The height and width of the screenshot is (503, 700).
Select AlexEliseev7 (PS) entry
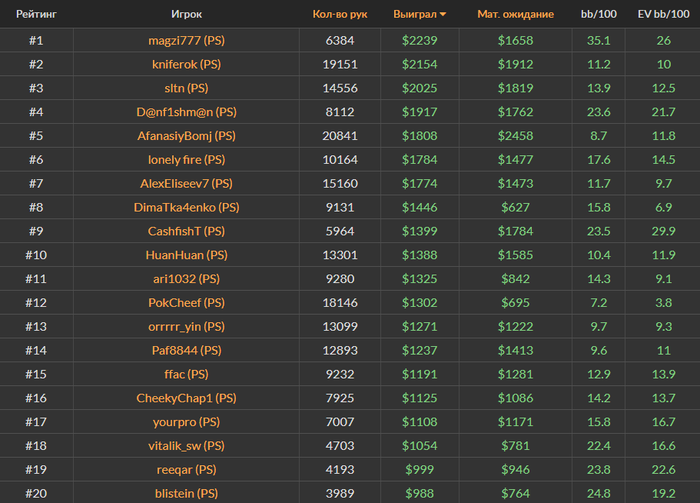pyautogui.click(x=187, y=183)
